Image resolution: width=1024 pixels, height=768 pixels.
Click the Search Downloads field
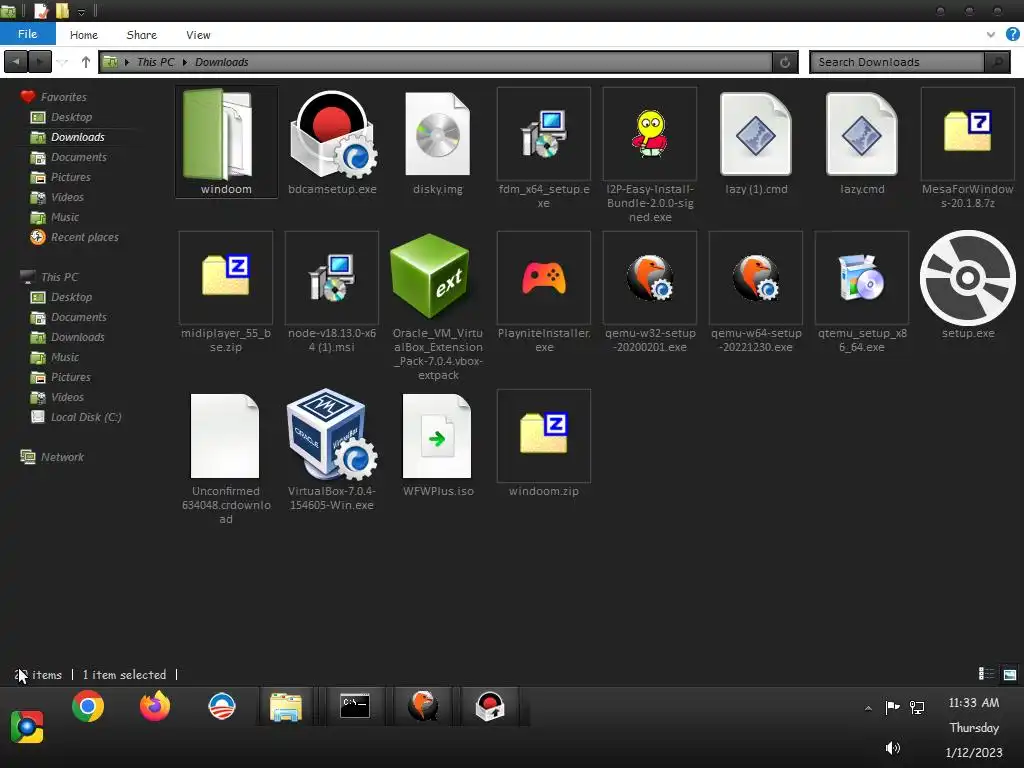click(896, 62)
